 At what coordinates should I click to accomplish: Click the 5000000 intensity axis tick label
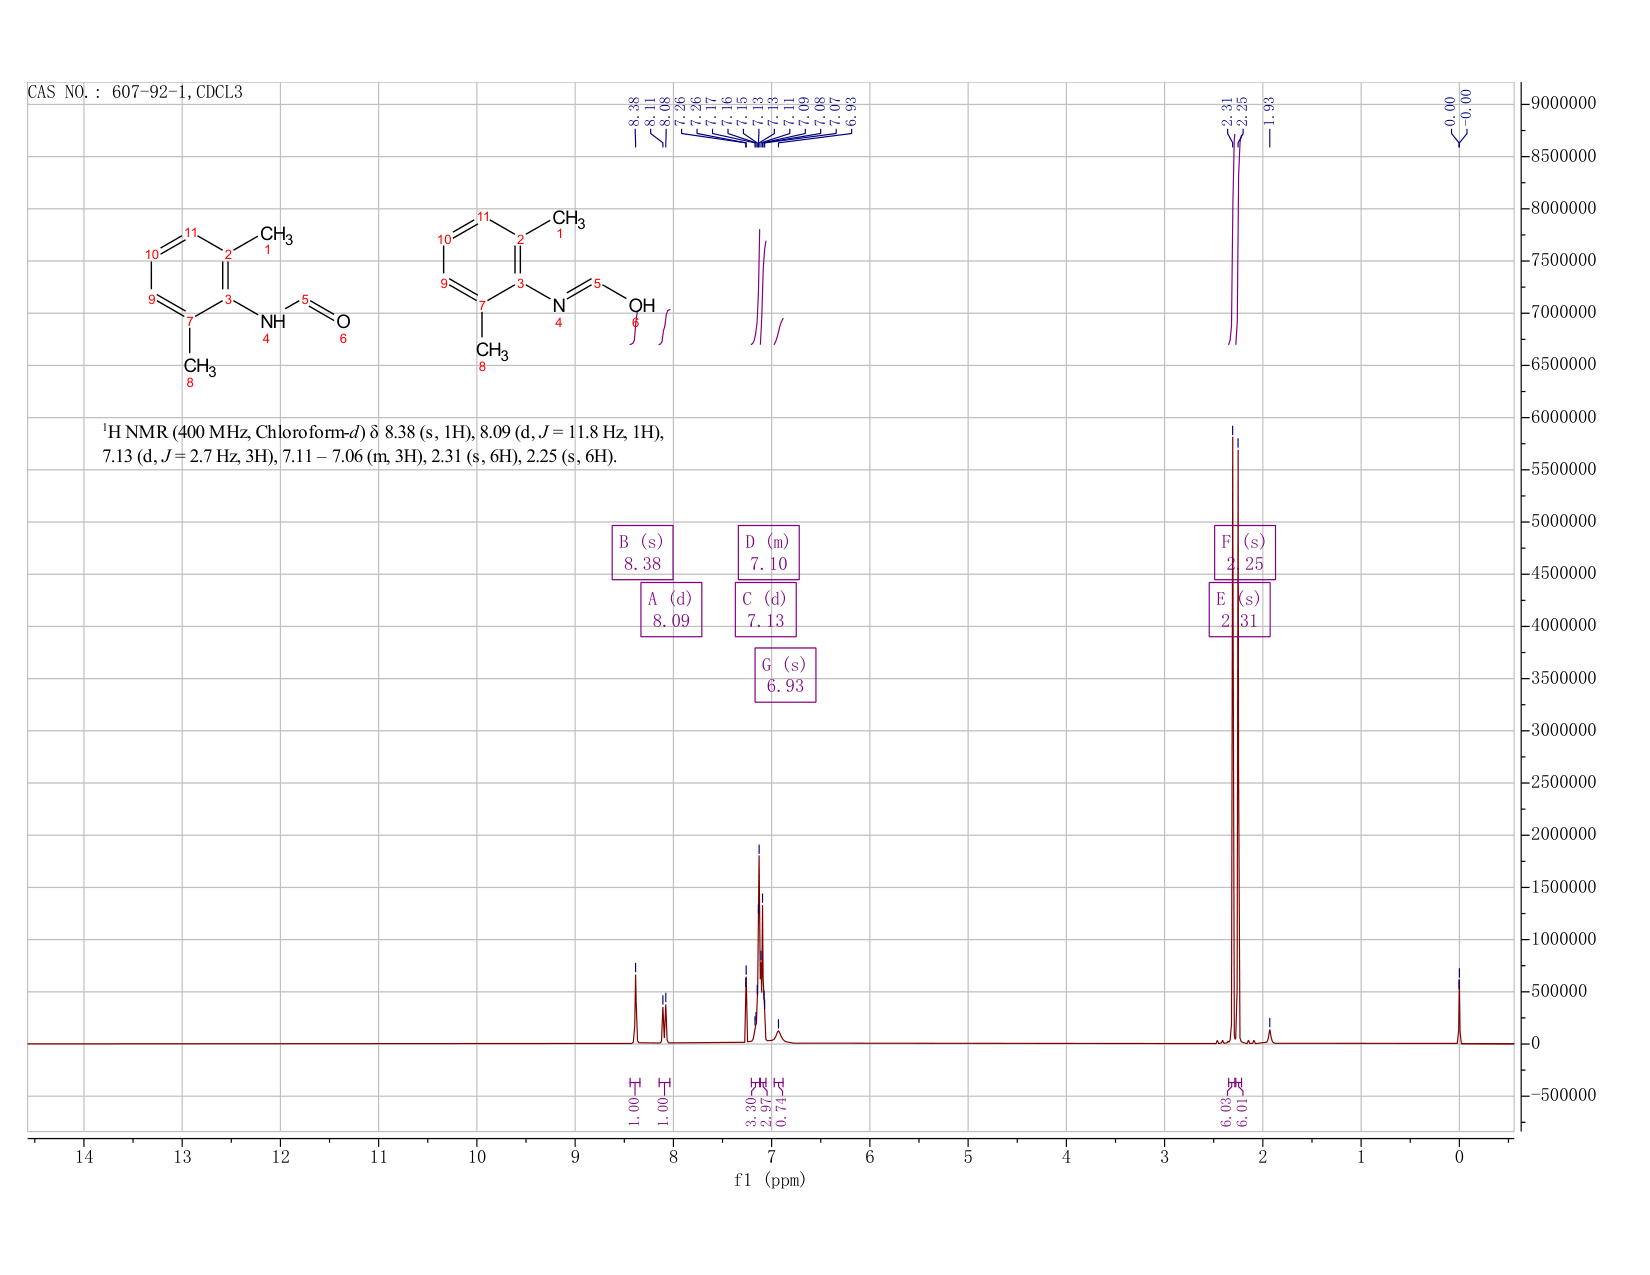[1562, 521]
